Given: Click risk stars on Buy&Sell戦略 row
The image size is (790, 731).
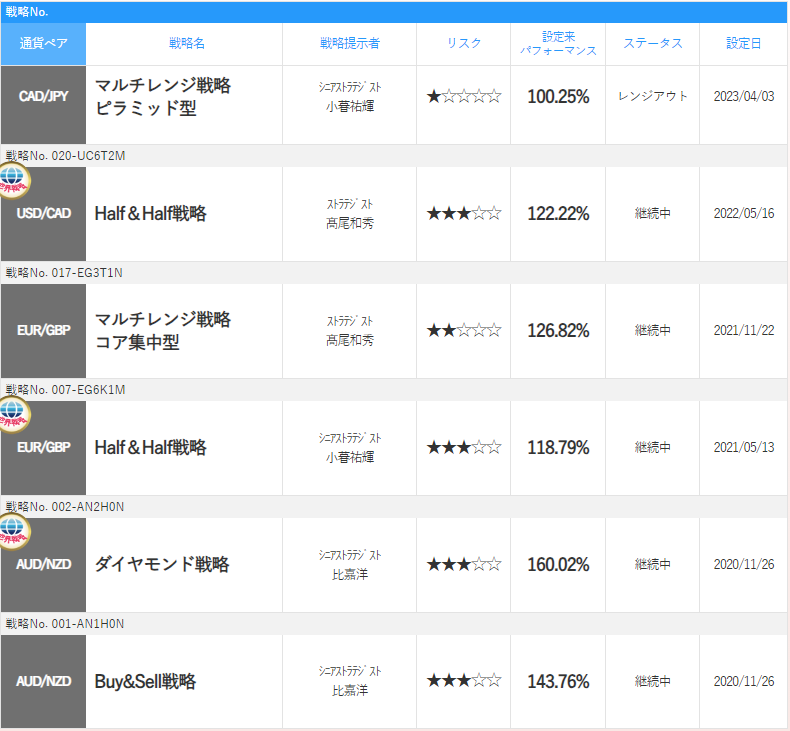Looking at the screenshot, I should [464, 681].
